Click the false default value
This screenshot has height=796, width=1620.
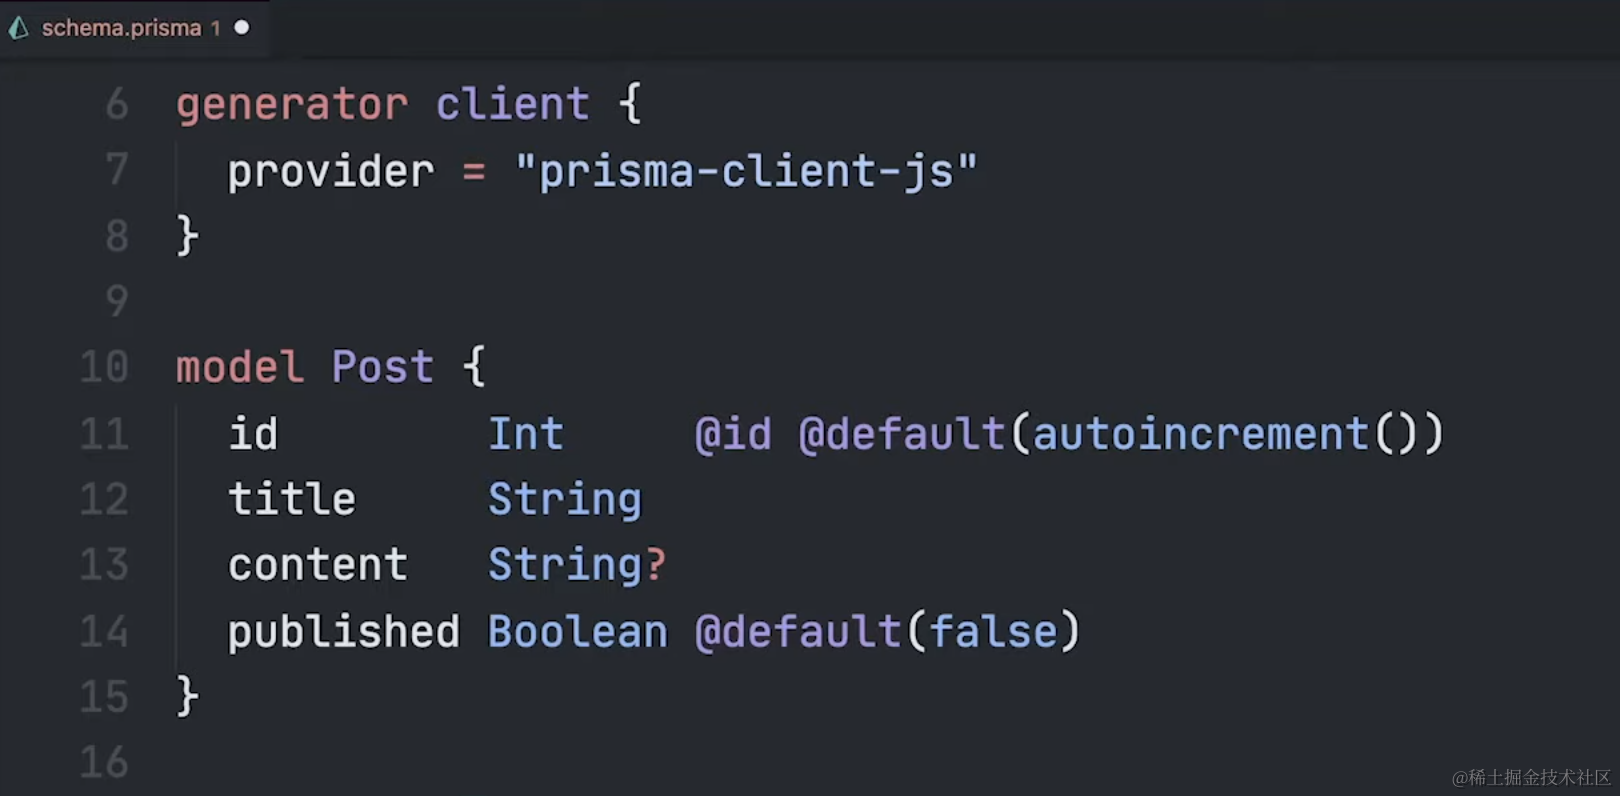(x=993, y=632)
